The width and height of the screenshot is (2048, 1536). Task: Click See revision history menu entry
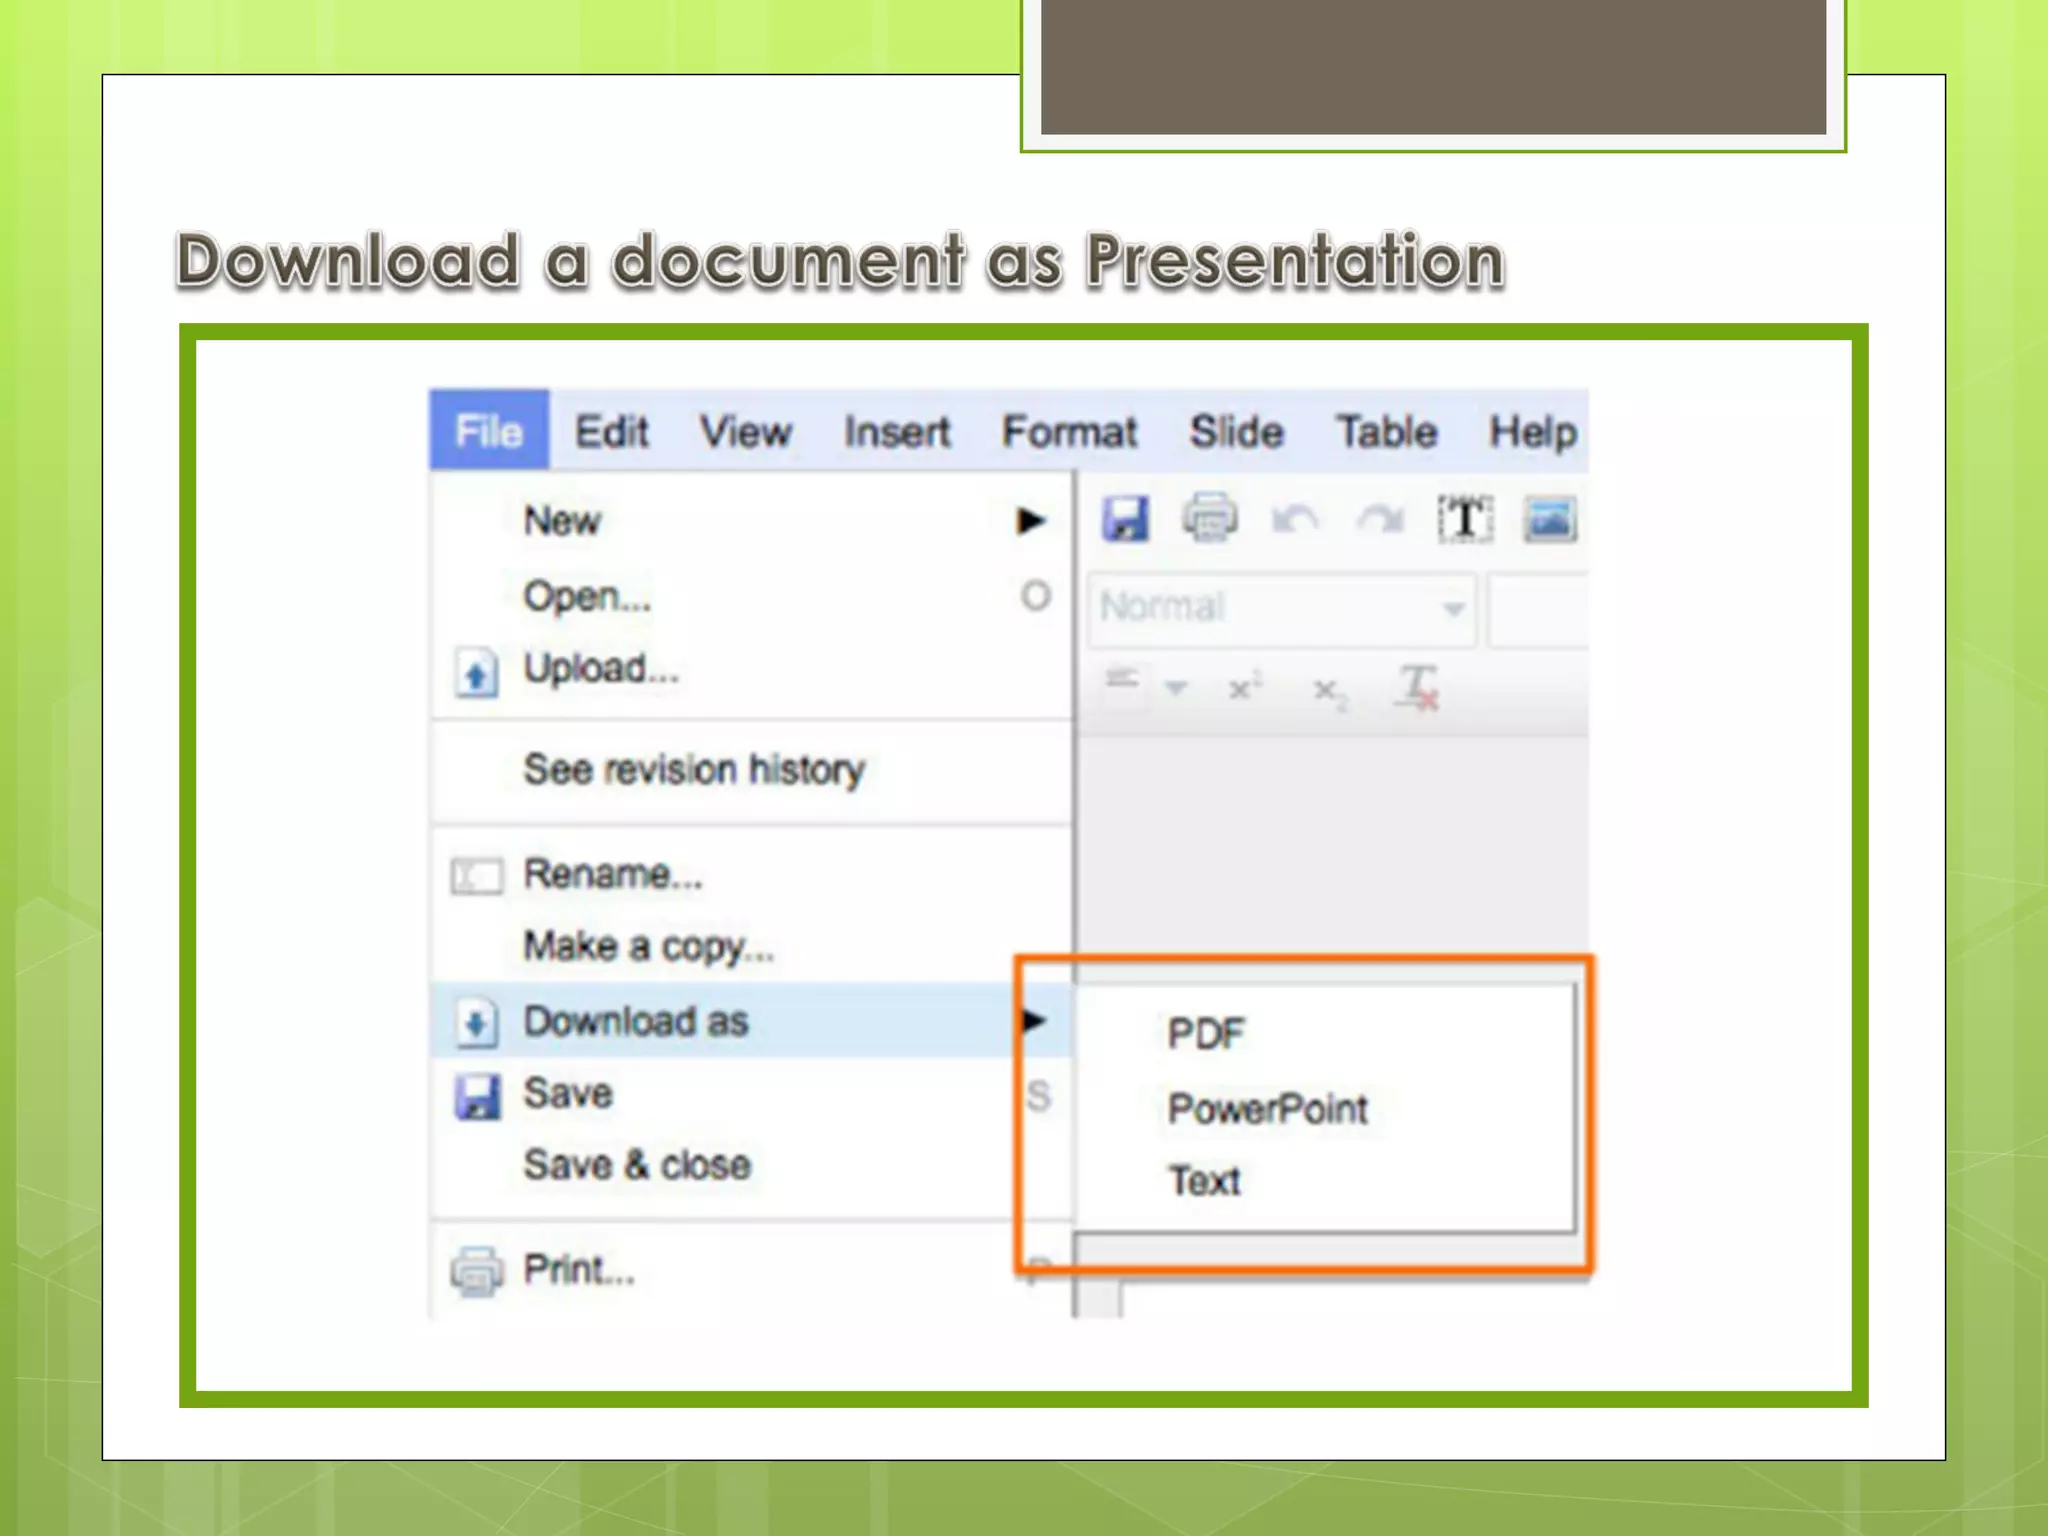[x=694, y=769]
